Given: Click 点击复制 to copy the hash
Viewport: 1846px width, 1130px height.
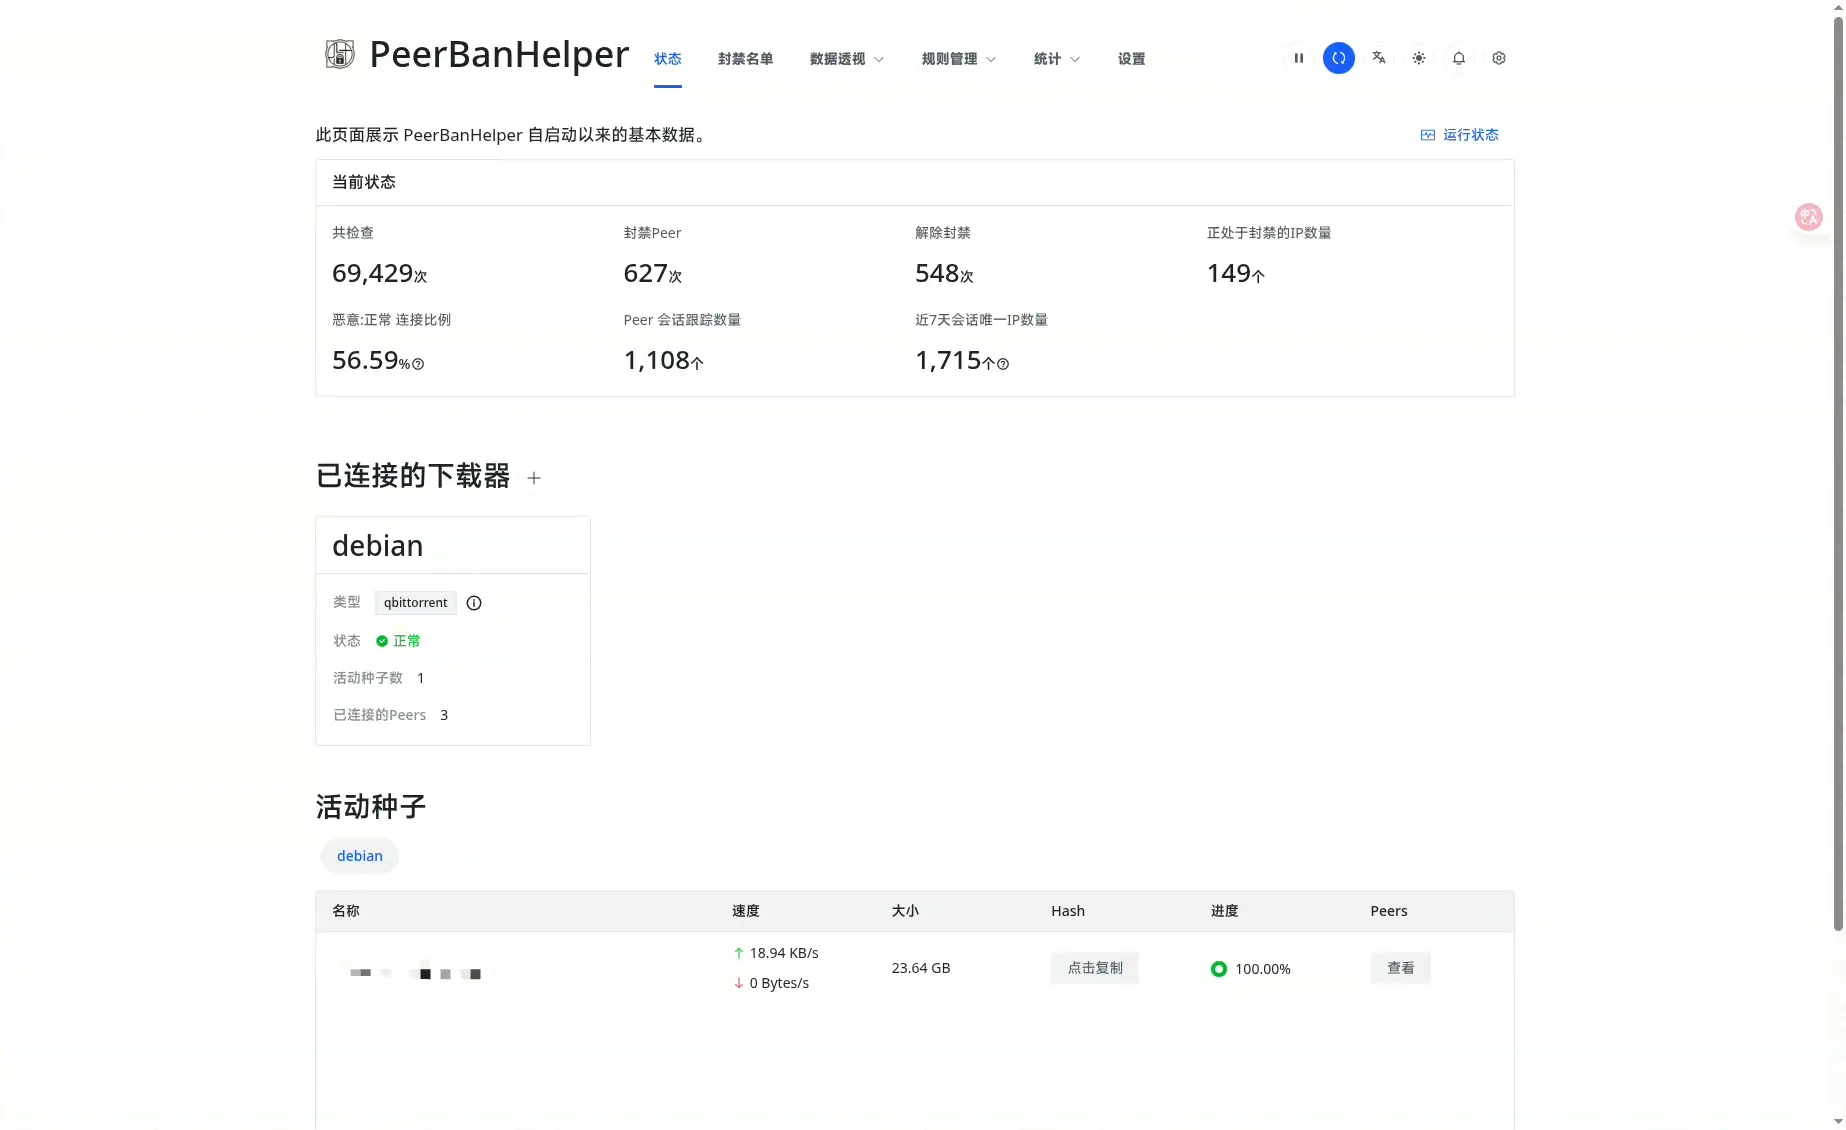Looking at the screenshot, I should [x=1094, y=968].
